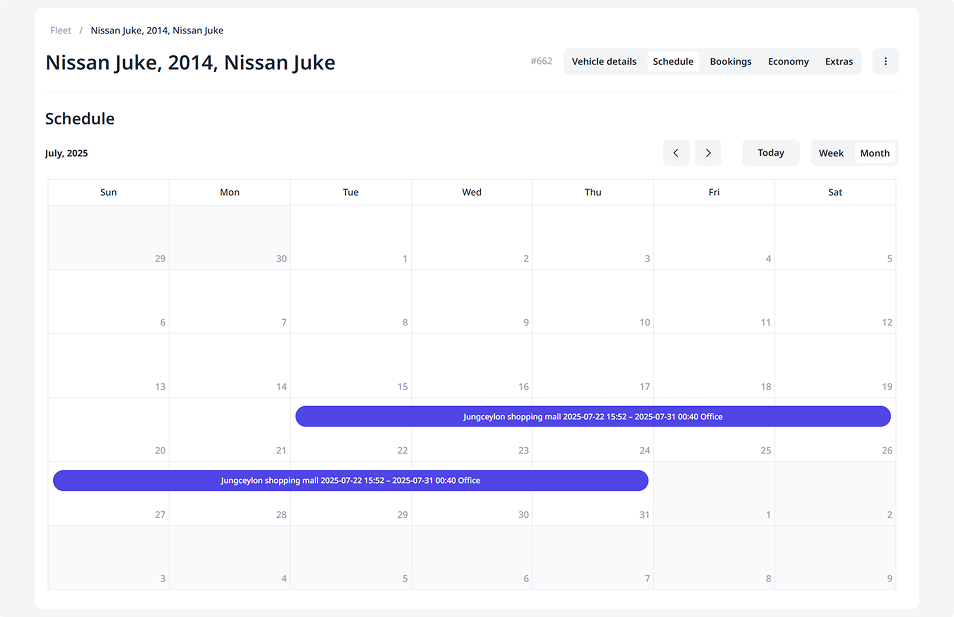Open the Bookings tab
Image resolution: width=954 pixels, height=617 pixels.
point(730,62)
